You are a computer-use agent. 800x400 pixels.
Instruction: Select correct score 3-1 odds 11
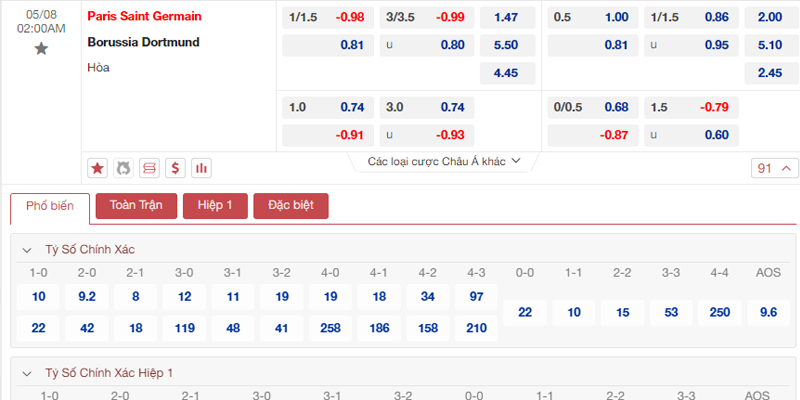pyautogui.click(x=233, y=297)
